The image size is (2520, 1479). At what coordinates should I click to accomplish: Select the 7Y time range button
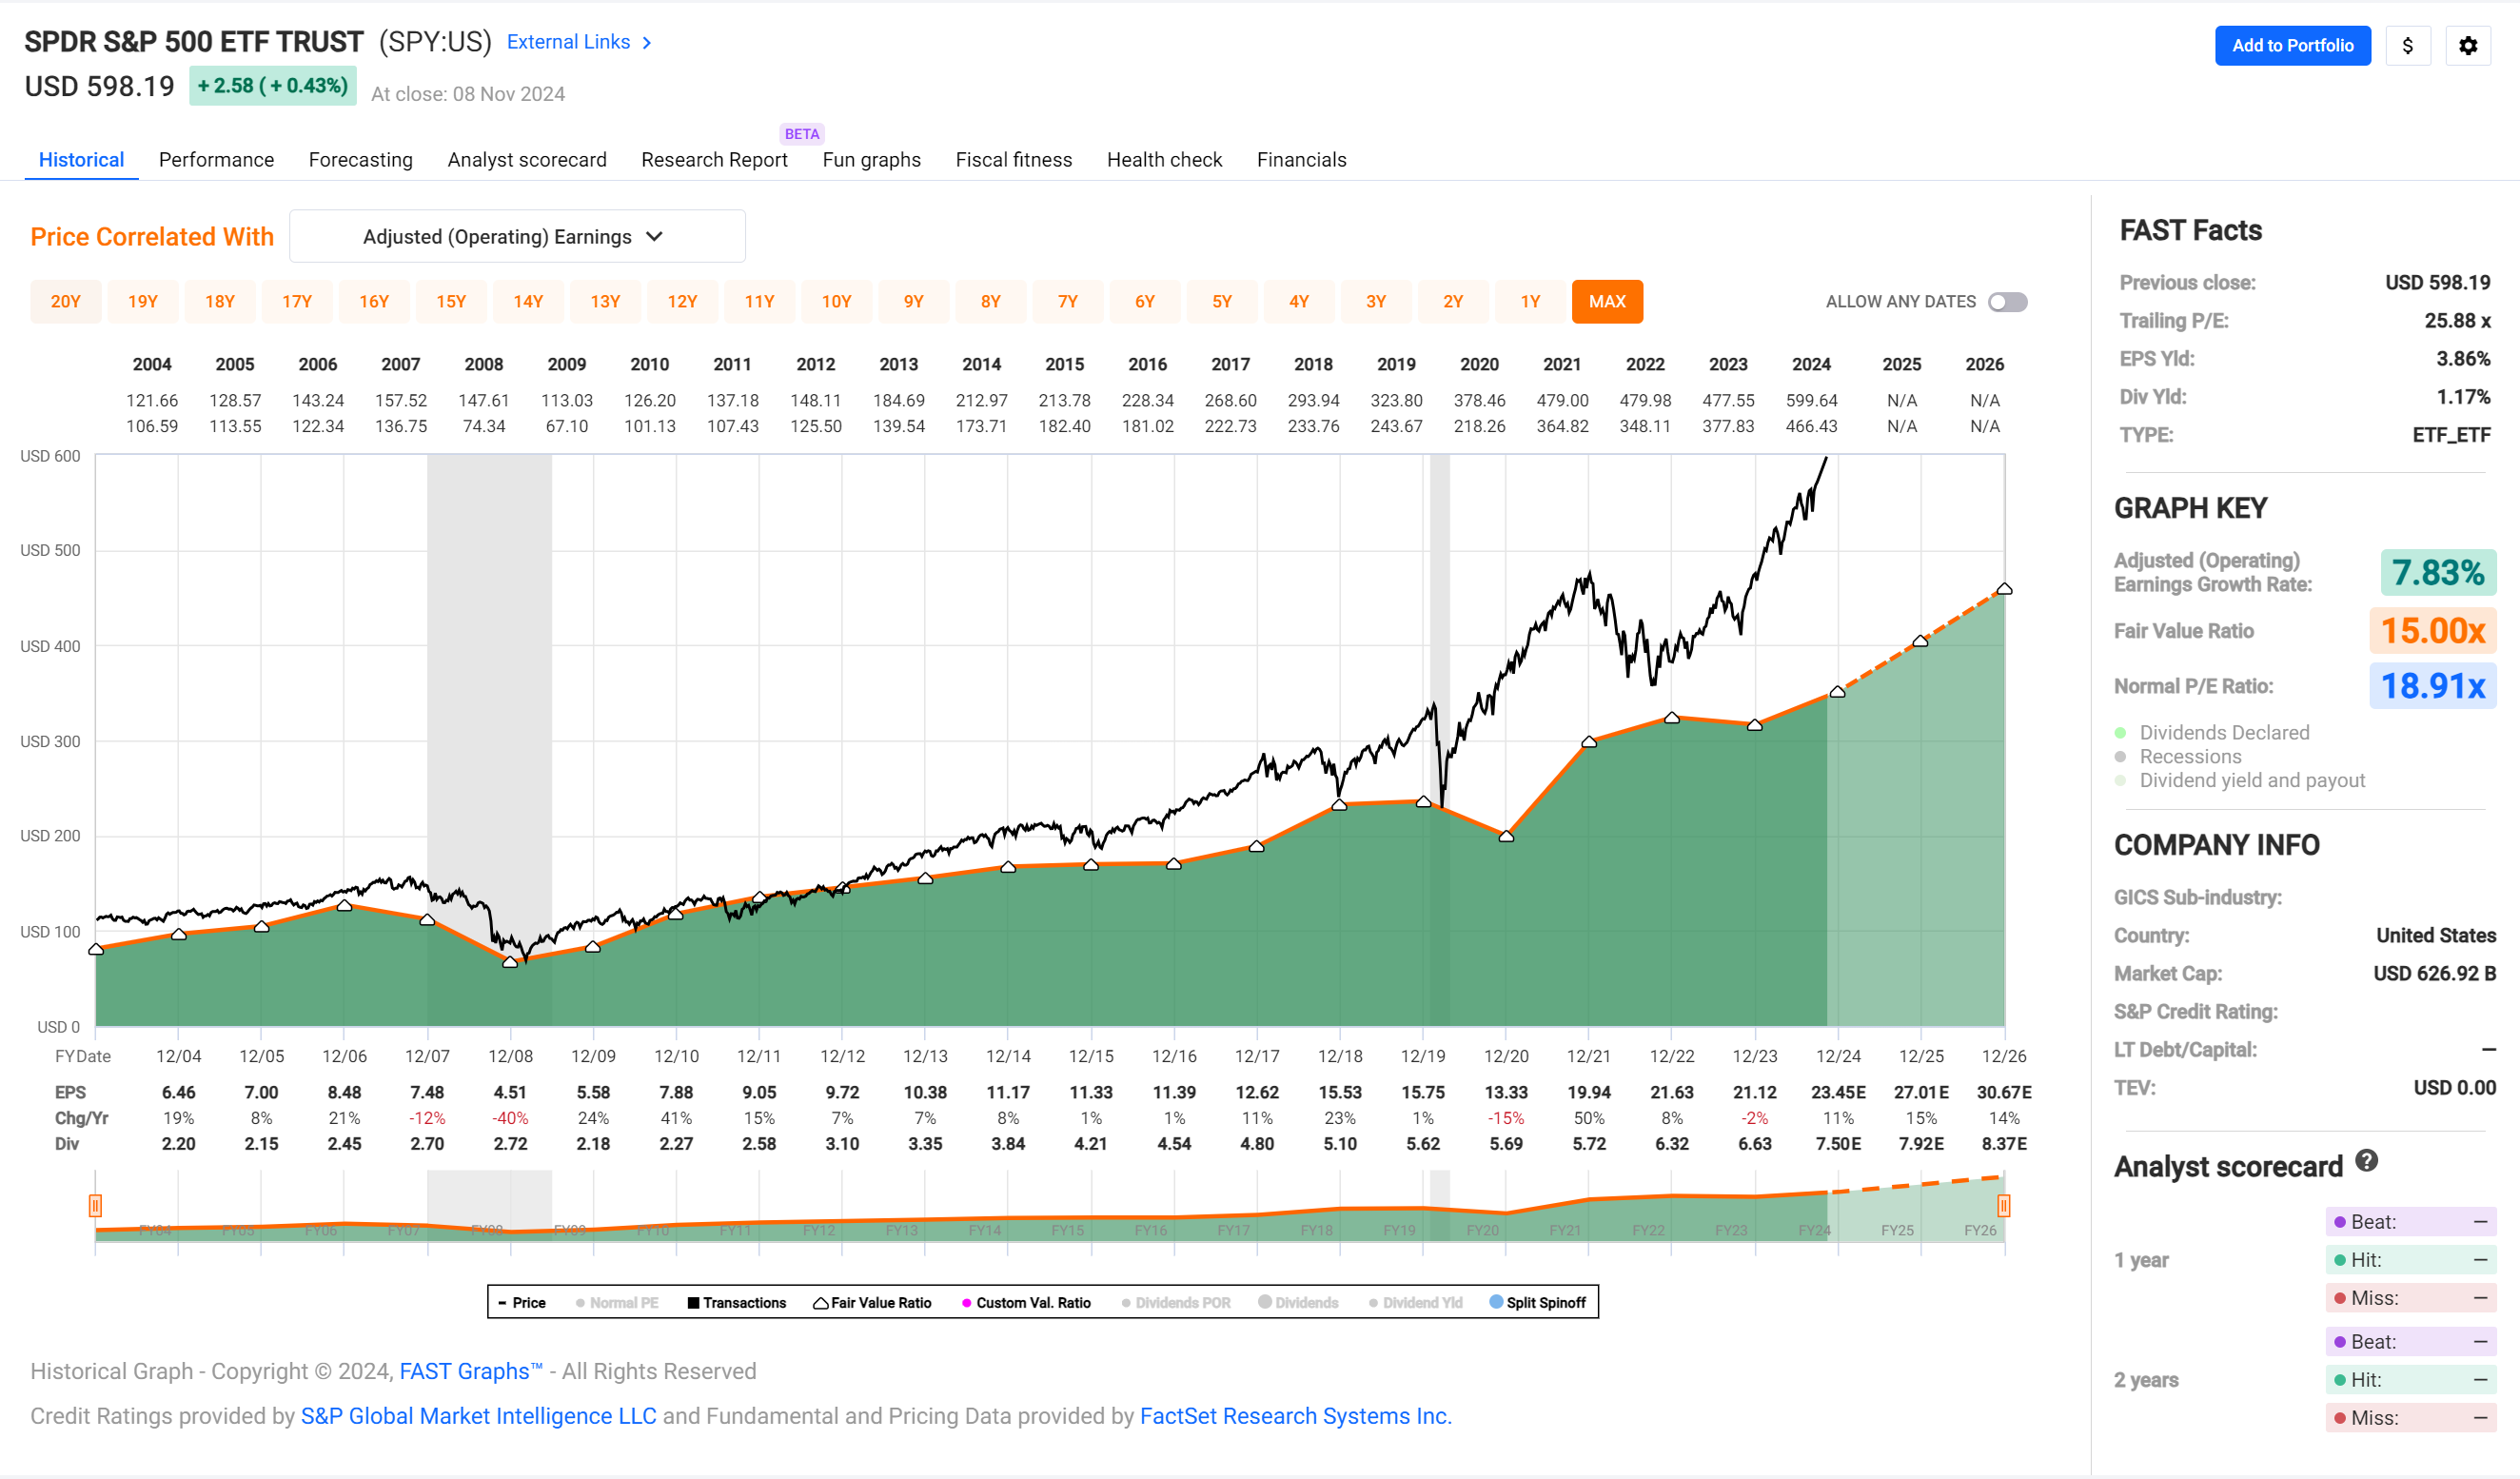coord(1067,302)
